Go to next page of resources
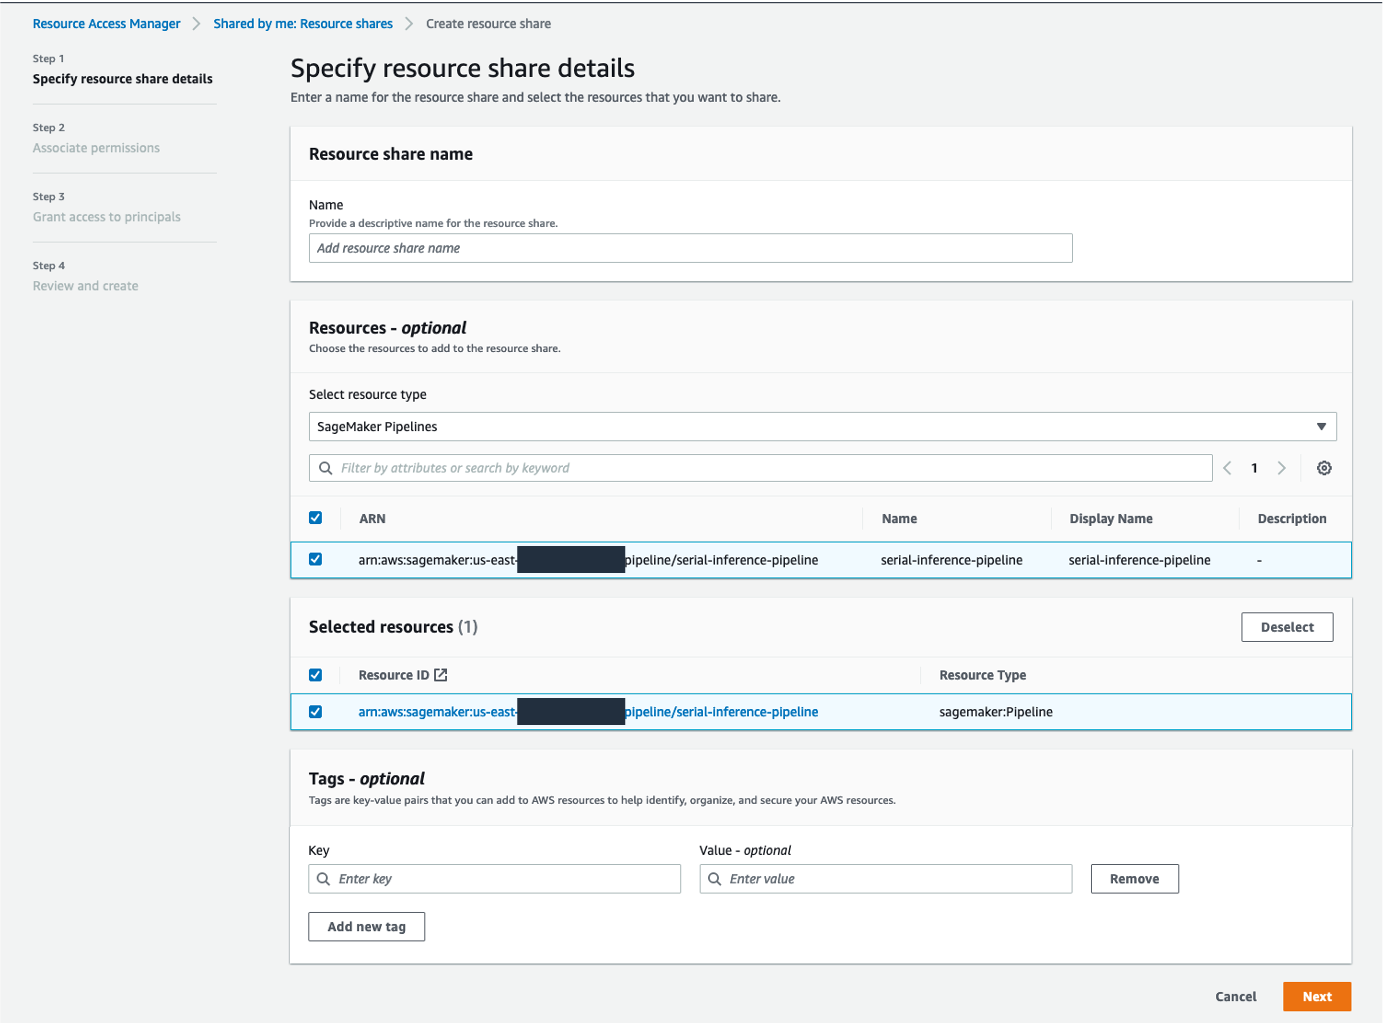This screenshot has height=1025, width=1383. pos(1281,468)
